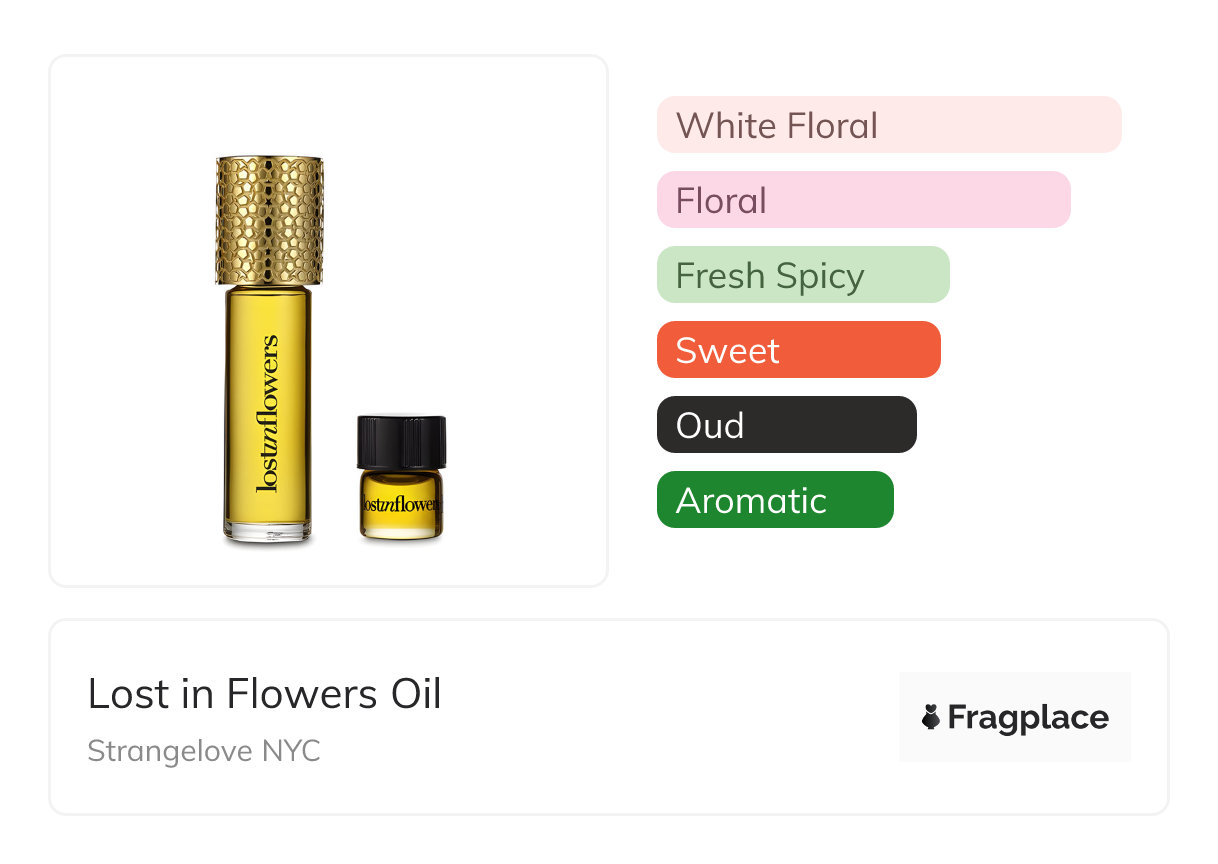Open the Lost in Flowers Oil title

pos(264,694)
